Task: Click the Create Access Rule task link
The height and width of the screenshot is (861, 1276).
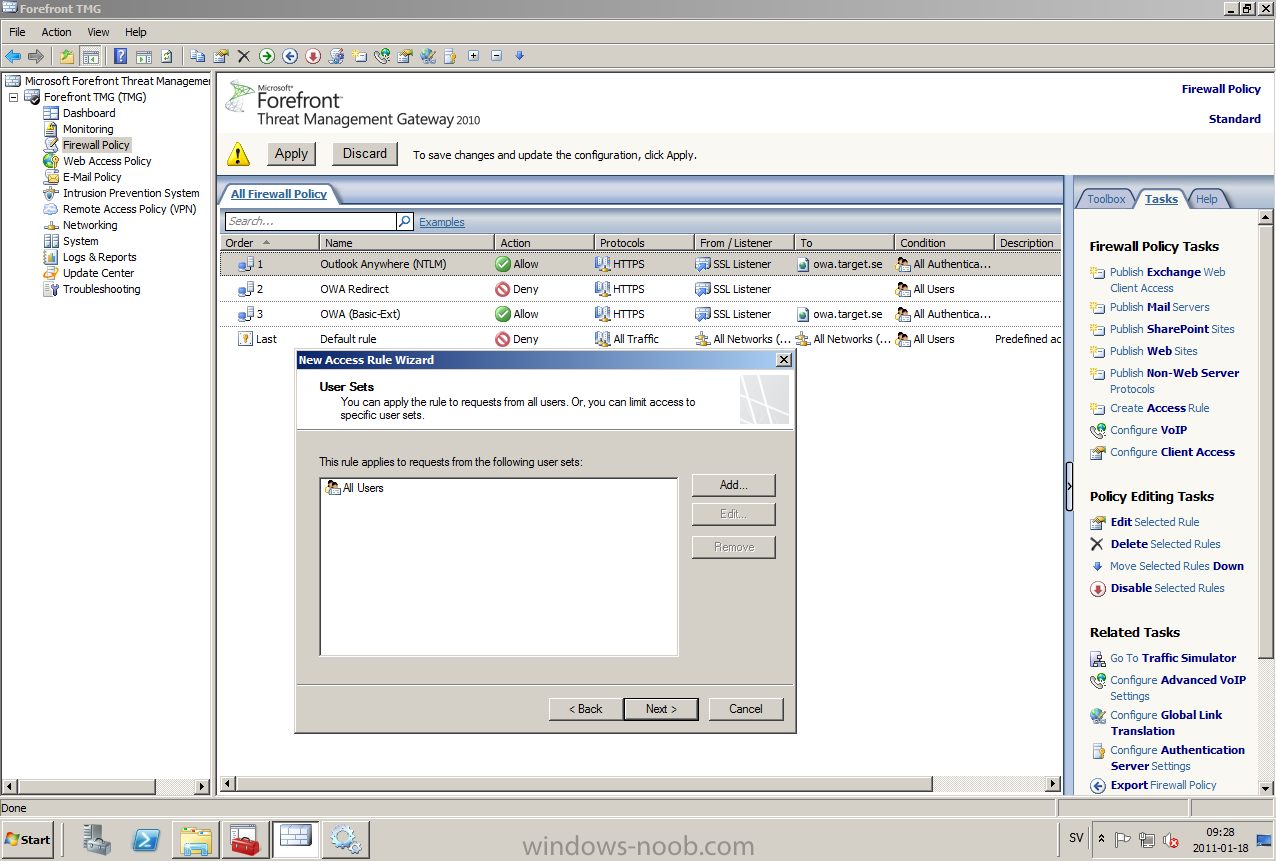Action: click(x=1160, y=408)
